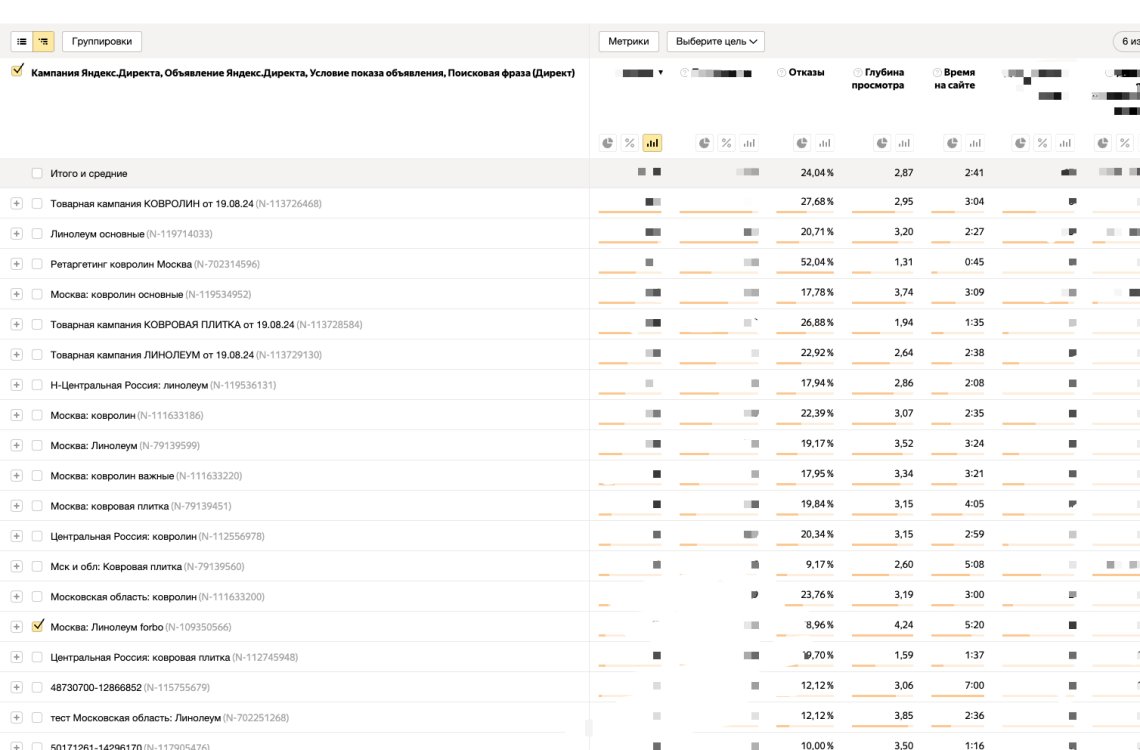This screenshot has height=750, width=1140.
Task: Open help icon next to Глубина просмотра
Action: [x=858, y=73]
